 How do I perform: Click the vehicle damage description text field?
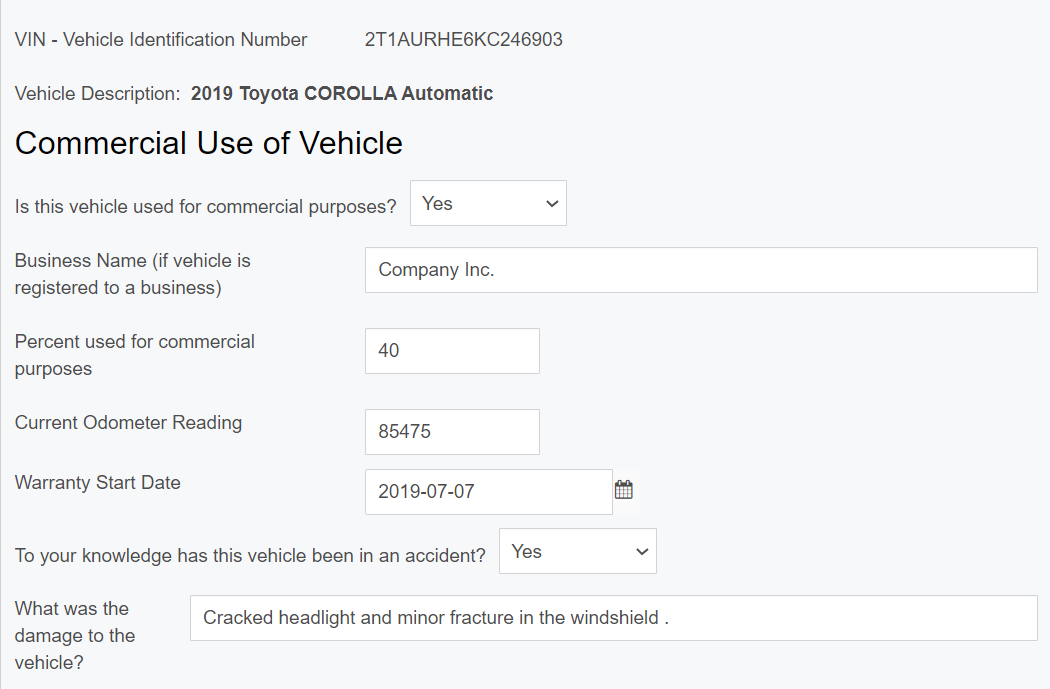(613, 618)
